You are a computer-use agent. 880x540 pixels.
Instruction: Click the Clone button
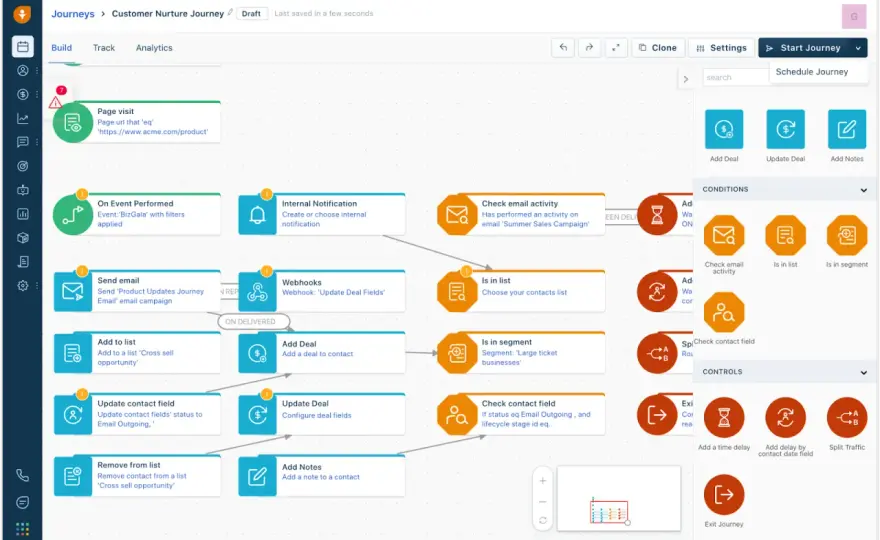pos(658,48)
